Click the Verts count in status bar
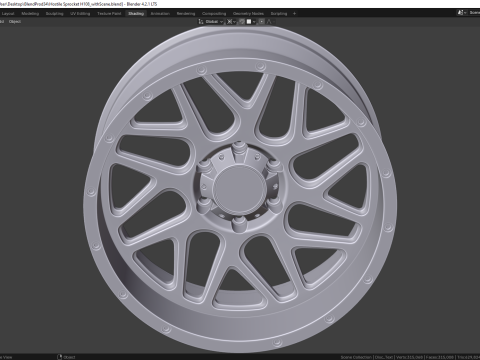480x360 pixels. (410, 357)
